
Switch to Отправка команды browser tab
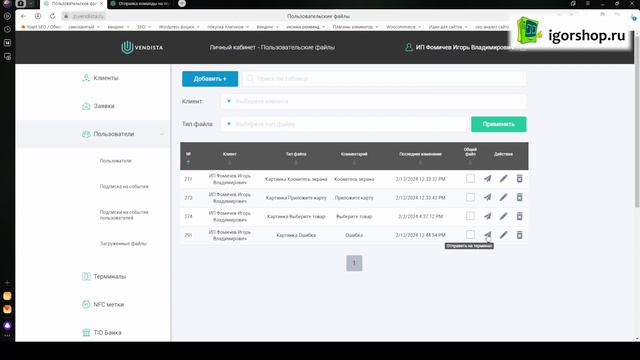point(141,4)
